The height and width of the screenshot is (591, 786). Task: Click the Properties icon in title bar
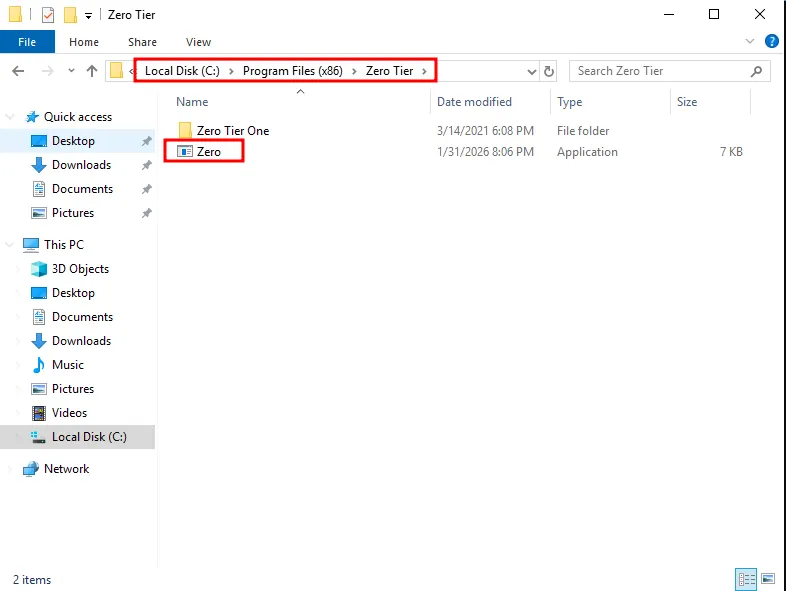(47, 15)
